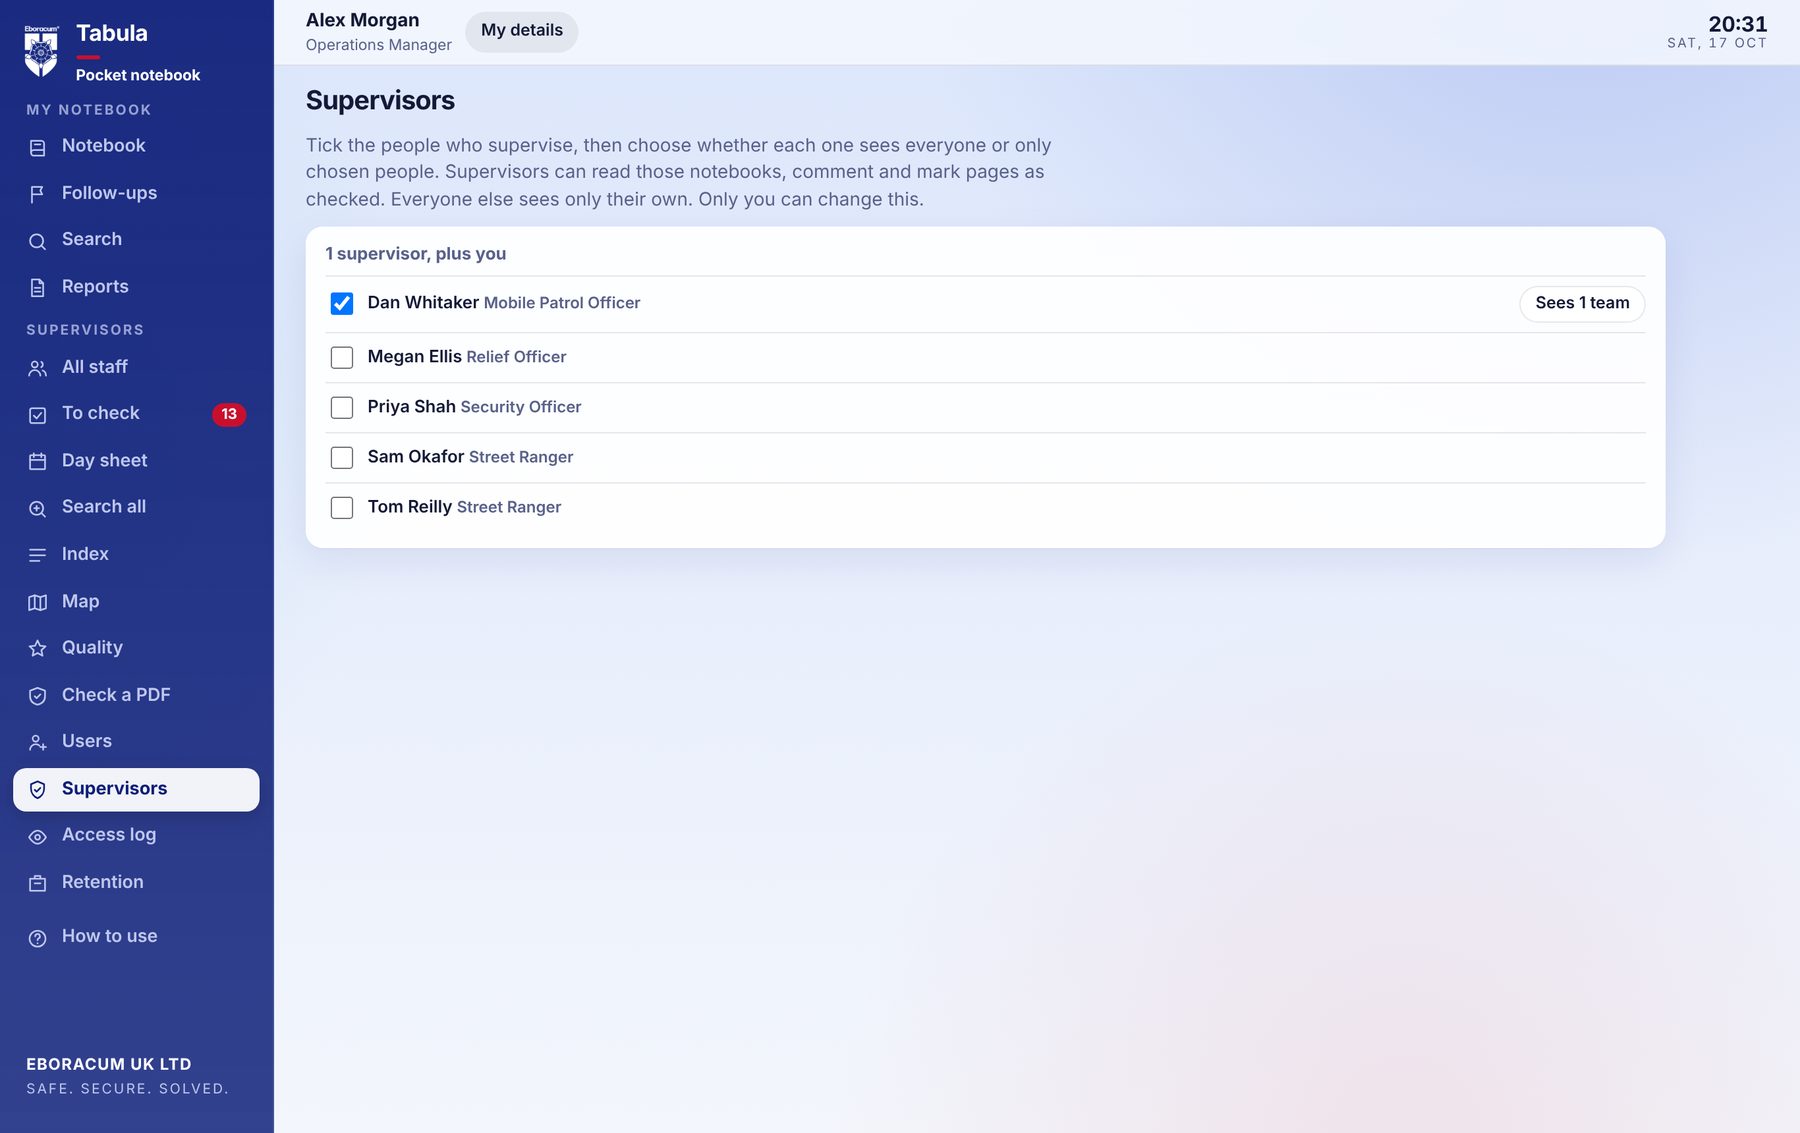Open the Sees 1 team selector

(1582, 303)
